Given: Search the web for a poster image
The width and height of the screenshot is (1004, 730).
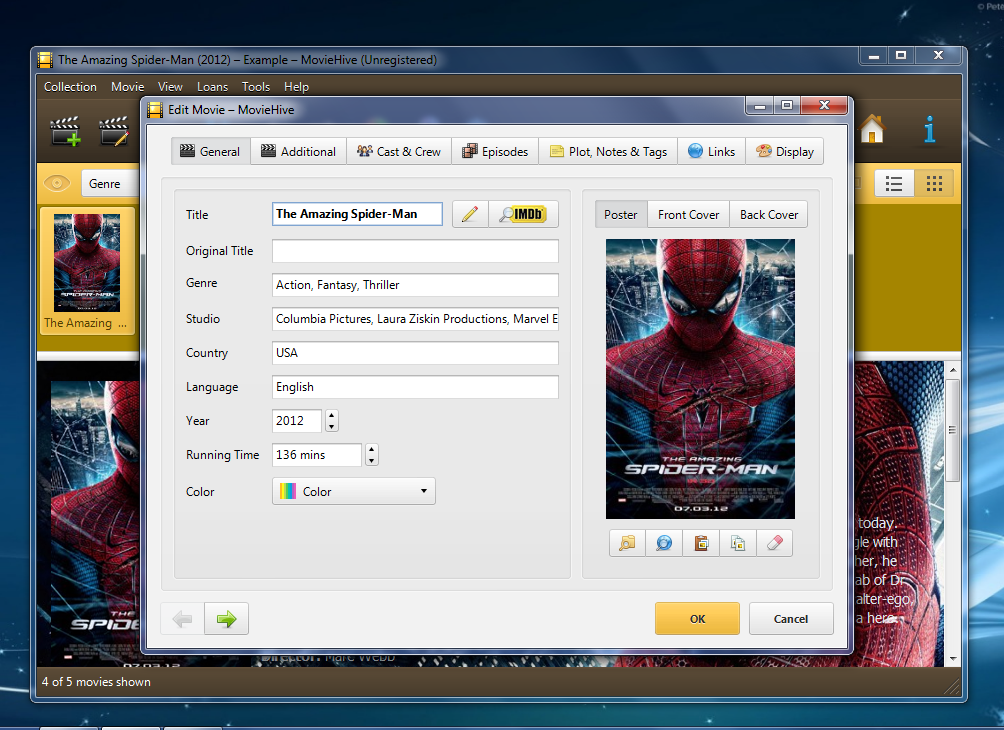Looking at the screenshot, I should (x=664, y=543).
